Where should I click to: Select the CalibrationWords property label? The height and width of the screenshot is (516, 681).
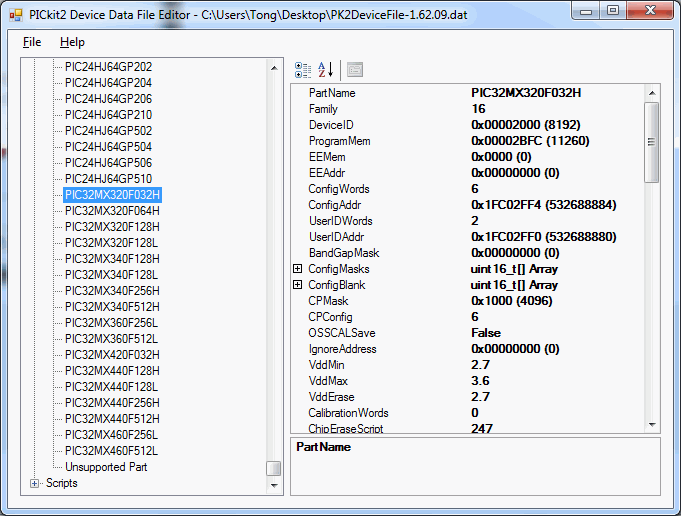348,413
